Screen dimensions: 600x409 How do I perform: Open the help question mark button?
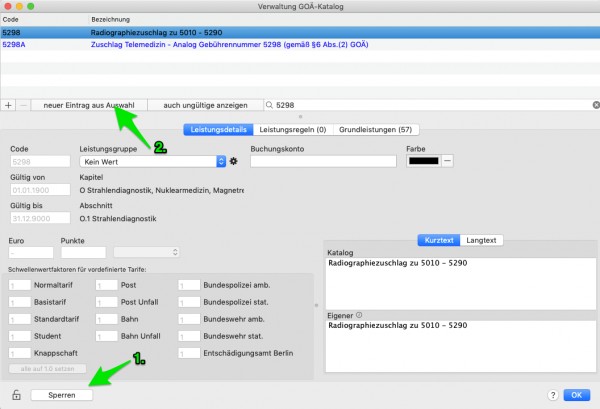553,395
